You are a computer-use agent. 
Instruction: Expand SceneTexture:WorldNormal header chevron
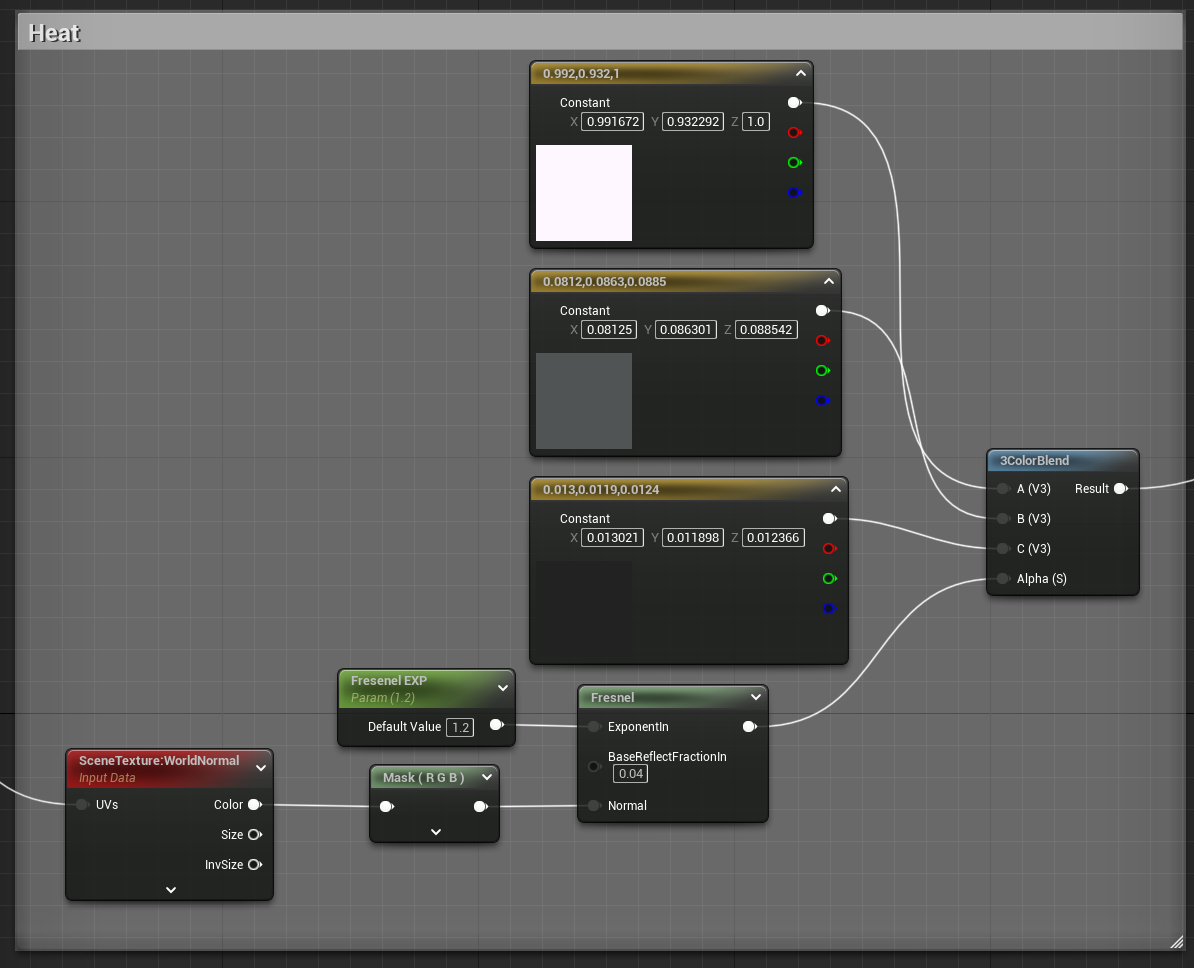coord(260,768)
